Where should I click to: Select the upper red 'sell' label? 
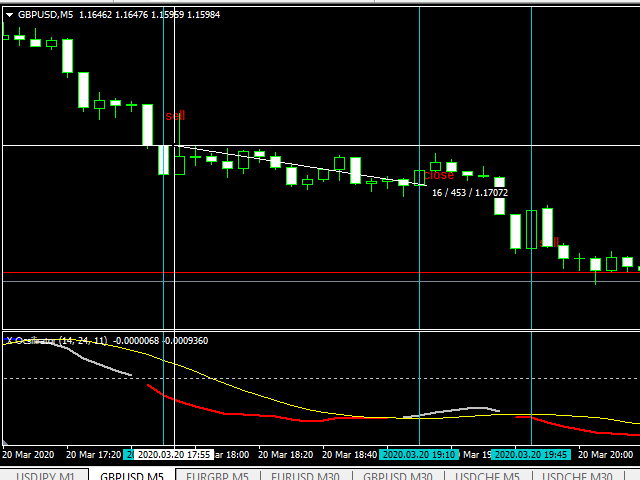coord(176,116)
